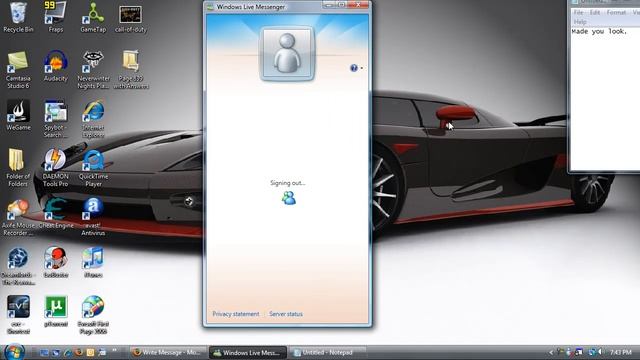Click the Internet Explorer quick launch icon
The image size is (640, 360).
pos(67,352)
